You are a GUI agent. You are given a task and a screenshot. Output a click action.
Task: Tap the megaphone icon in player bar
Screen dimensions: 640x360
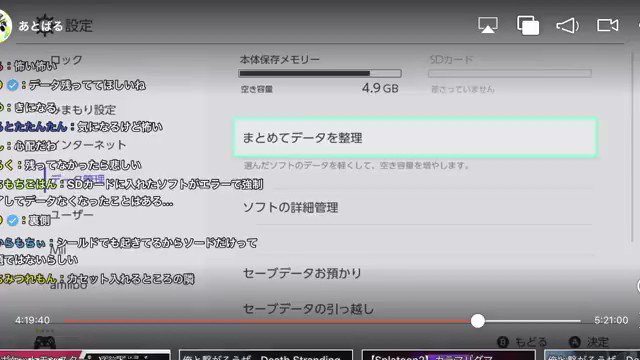[x=568, y=25]
